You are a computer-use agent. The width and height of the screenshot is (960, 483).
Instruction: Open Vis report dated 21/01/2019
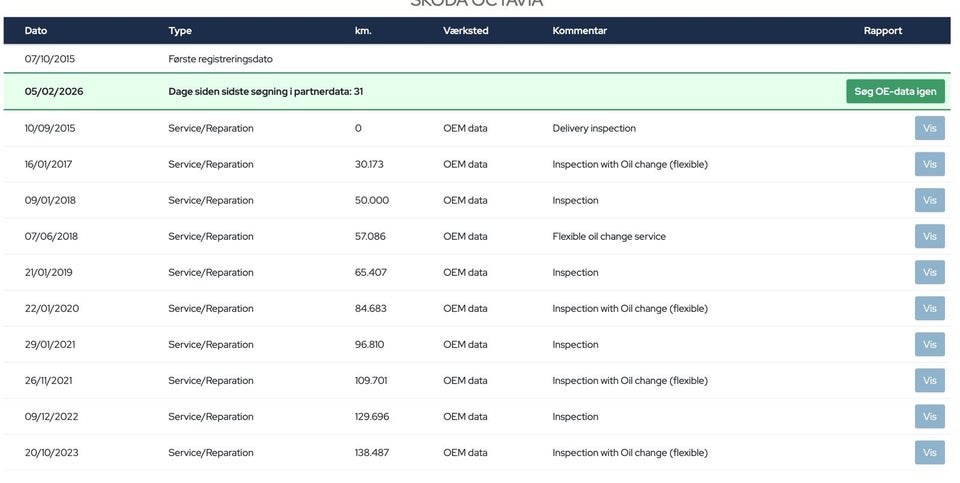coord(929,272)
